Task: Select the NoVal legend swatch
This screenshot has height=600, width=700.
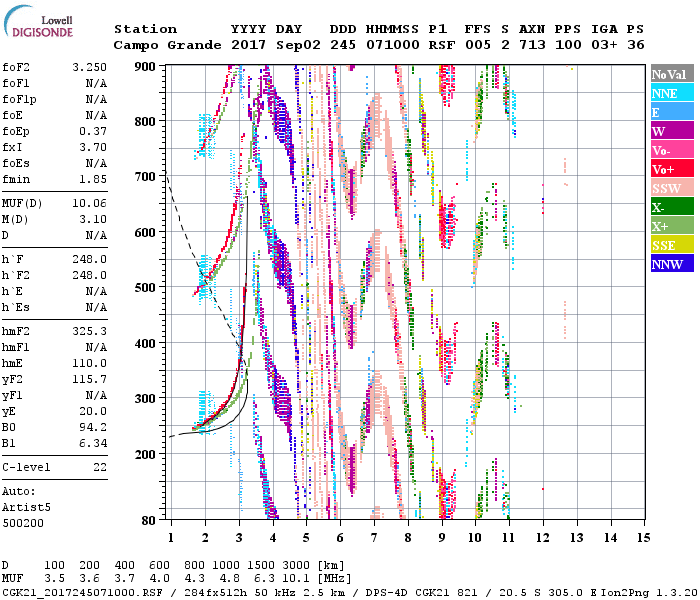Action: (668, 75)
